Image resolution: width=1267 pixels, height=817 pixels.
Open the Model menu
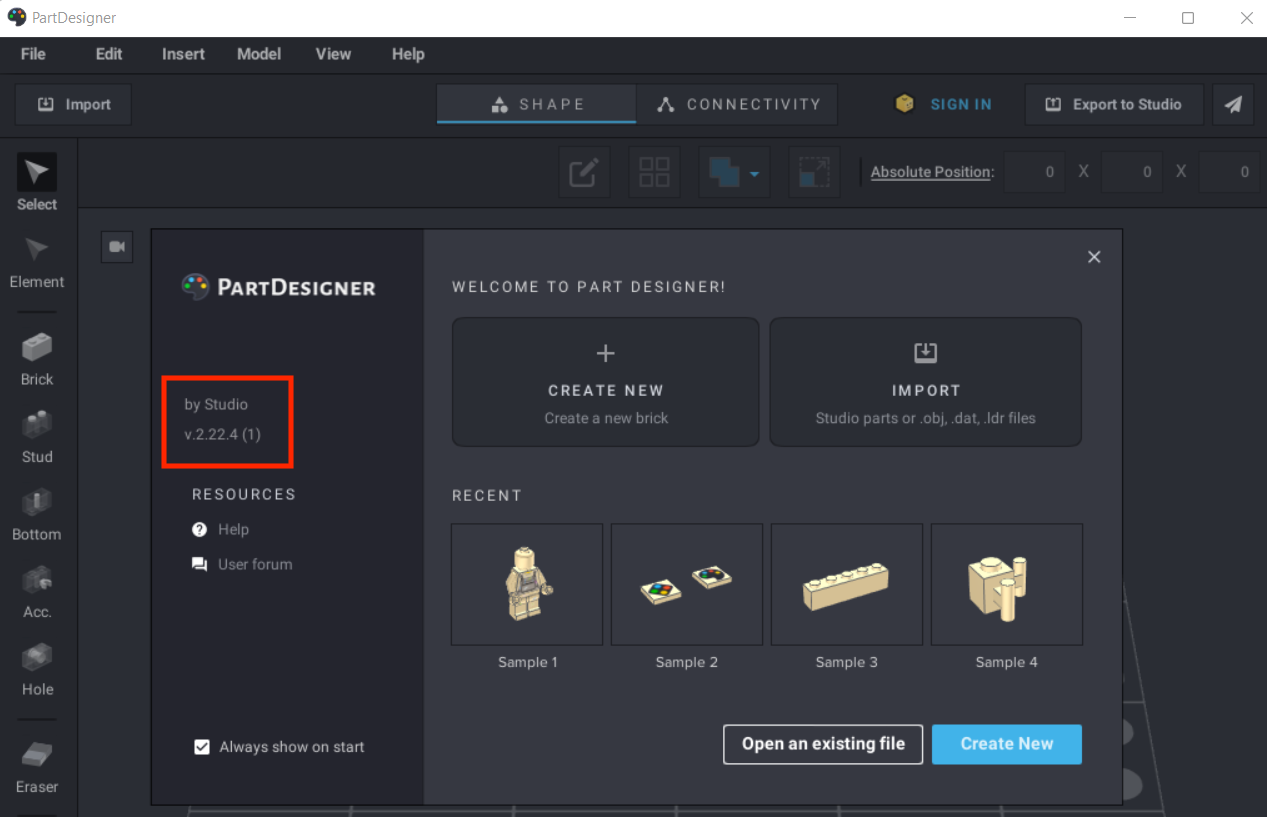tap(259, 54)
